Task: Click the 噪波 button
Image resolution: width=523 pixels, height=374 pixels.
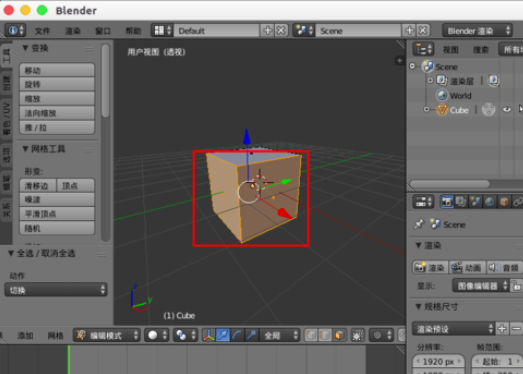Action: (x=57, y=200)
